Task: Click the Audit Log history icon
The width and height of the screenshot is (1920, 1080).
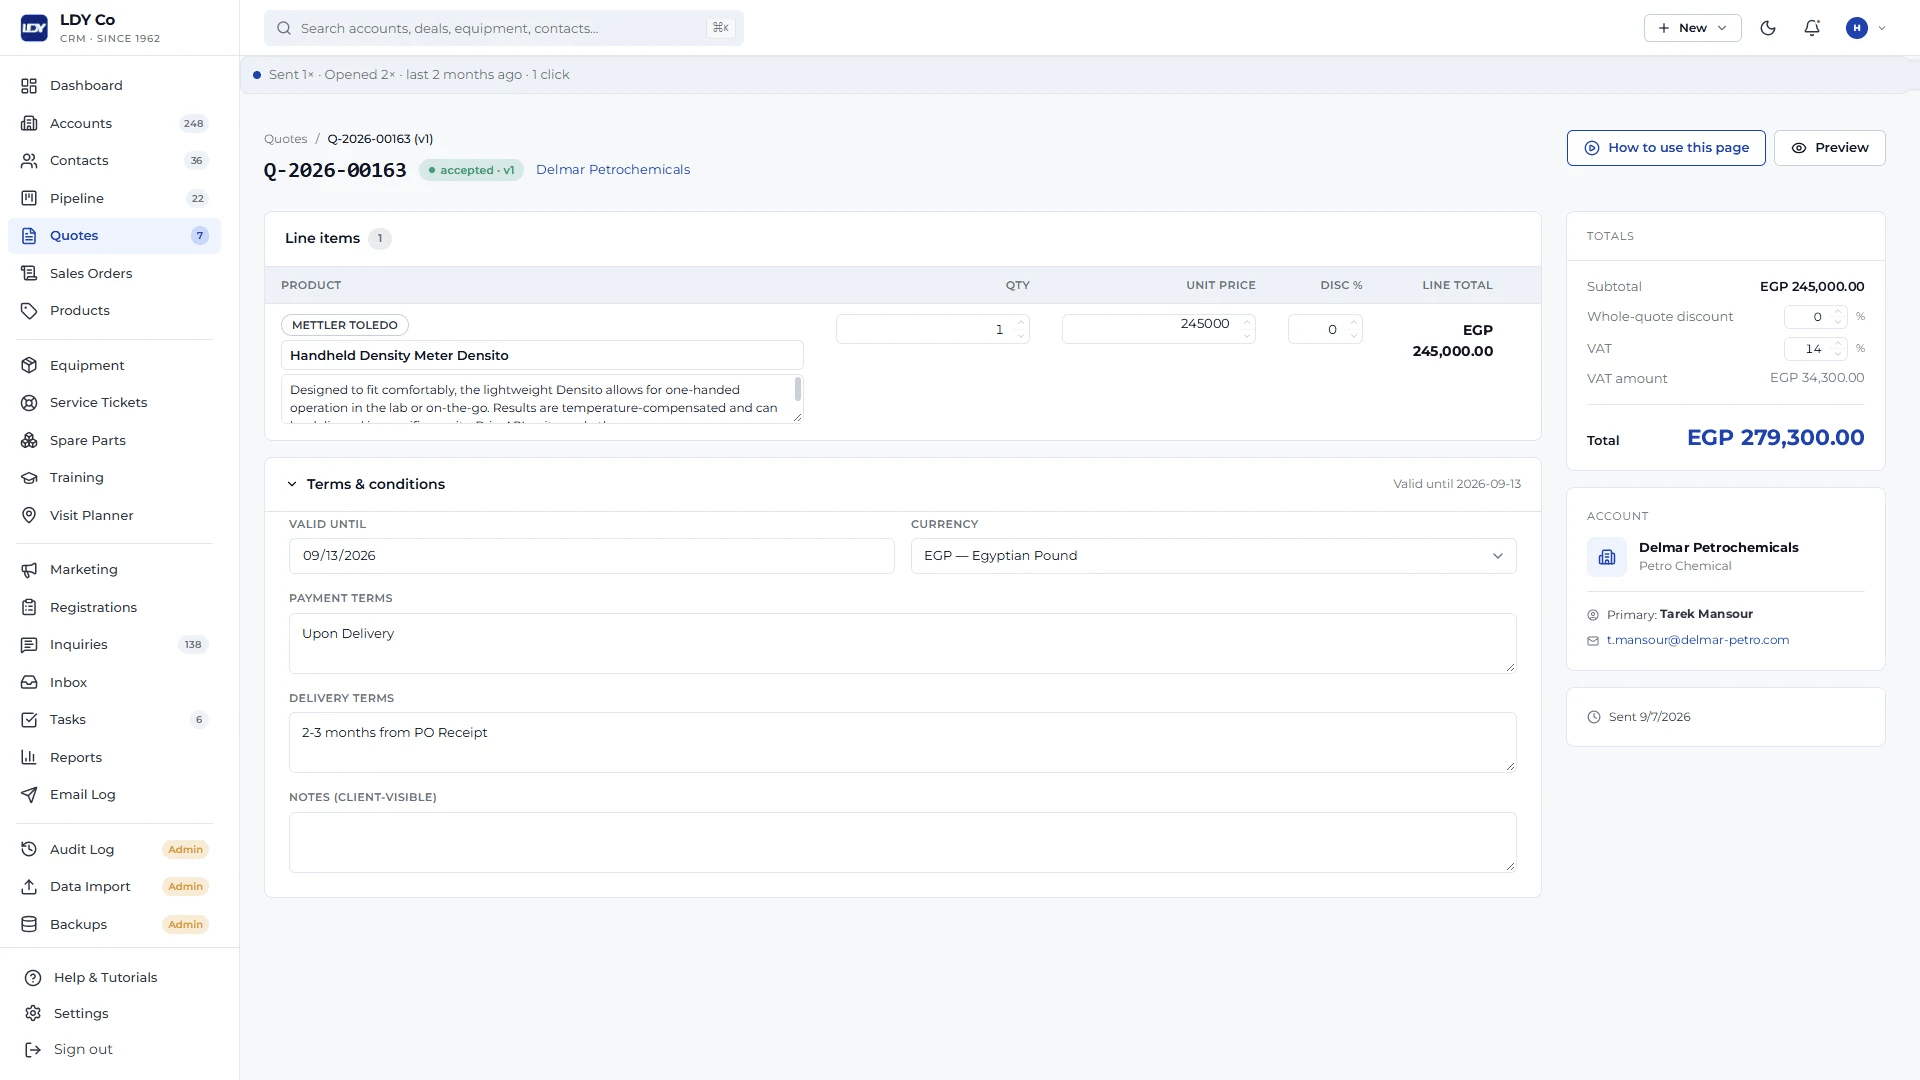Action: click(29, 850)
